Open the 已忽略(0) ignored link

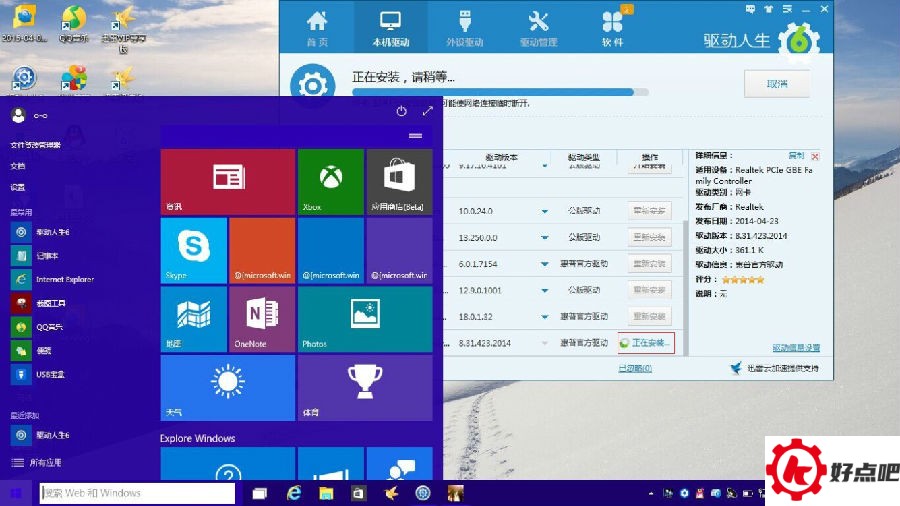(635, 368)
